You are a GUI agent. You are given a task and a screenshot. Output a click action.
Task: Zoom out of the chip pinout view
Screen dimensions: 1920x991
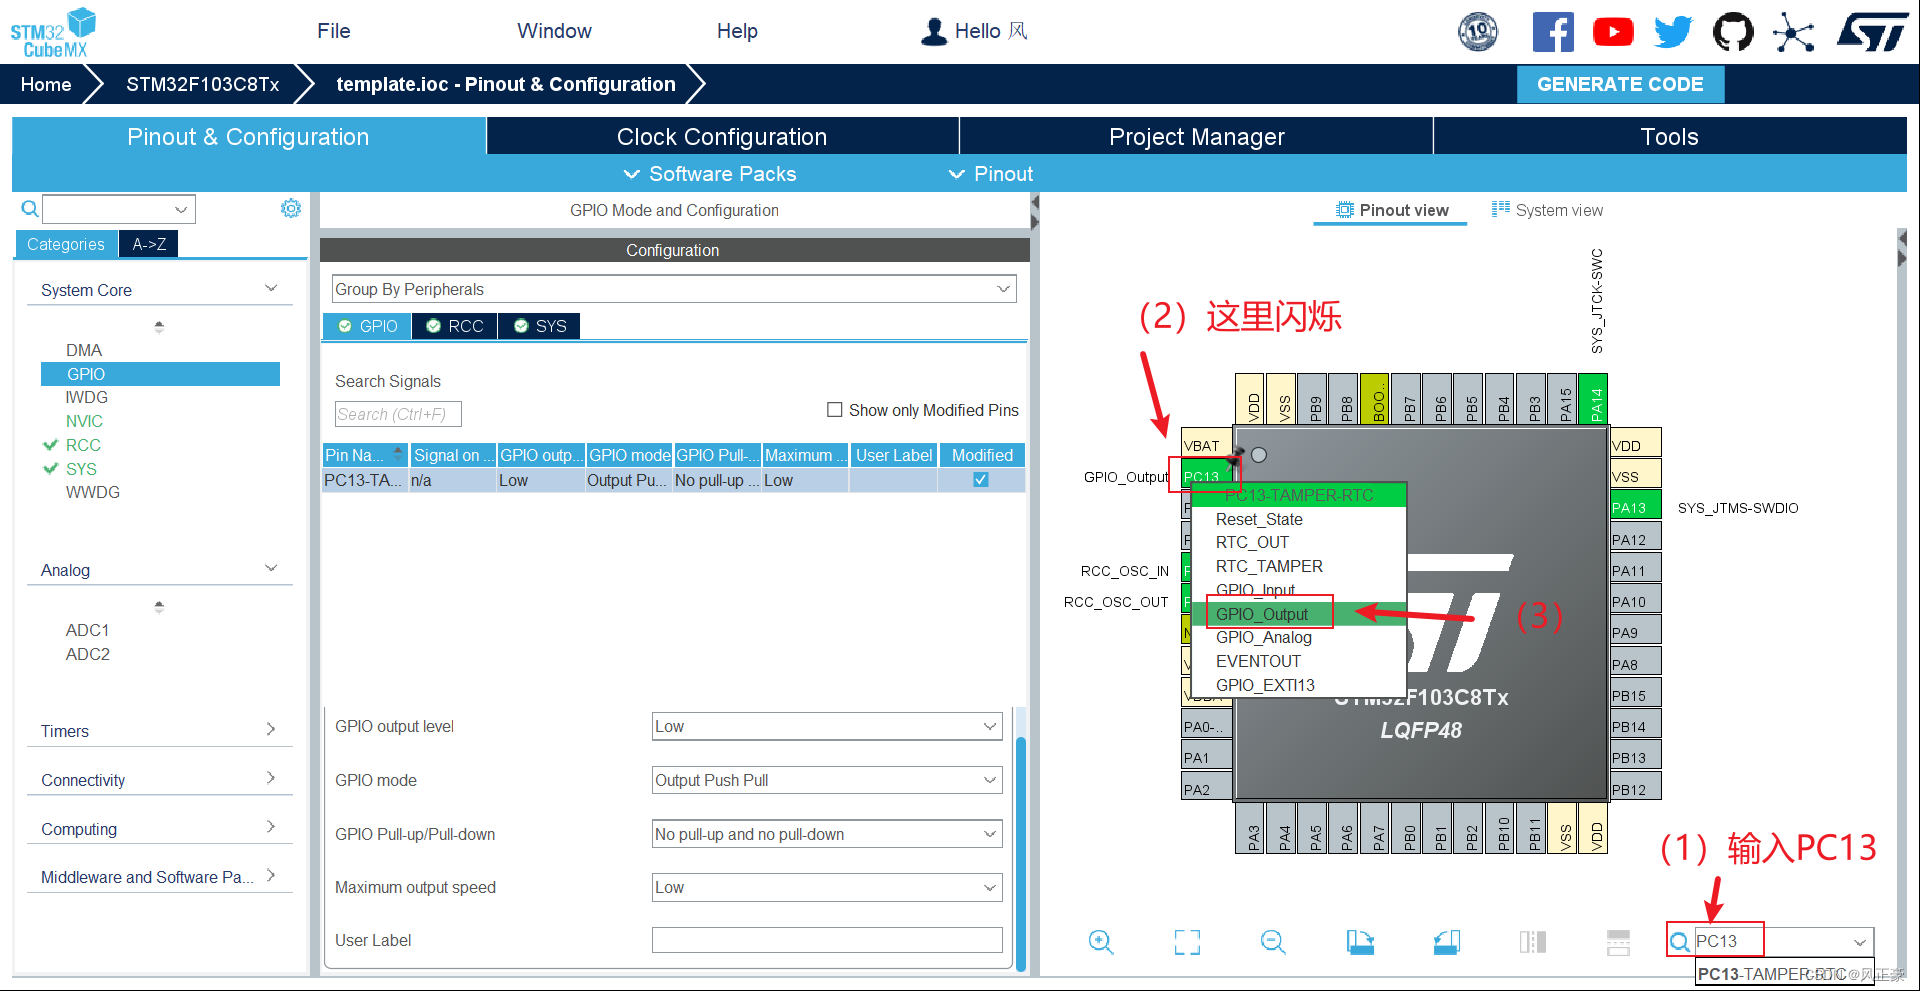pos(1273,941)
